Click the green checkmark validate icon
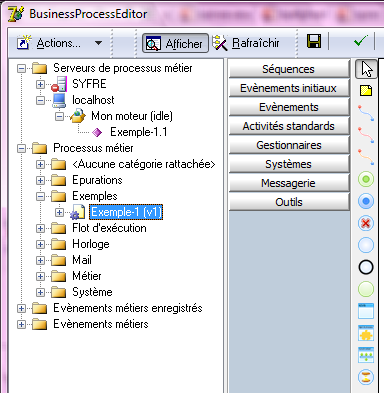The height and width of the screenshot is (393, 384). 360,41
